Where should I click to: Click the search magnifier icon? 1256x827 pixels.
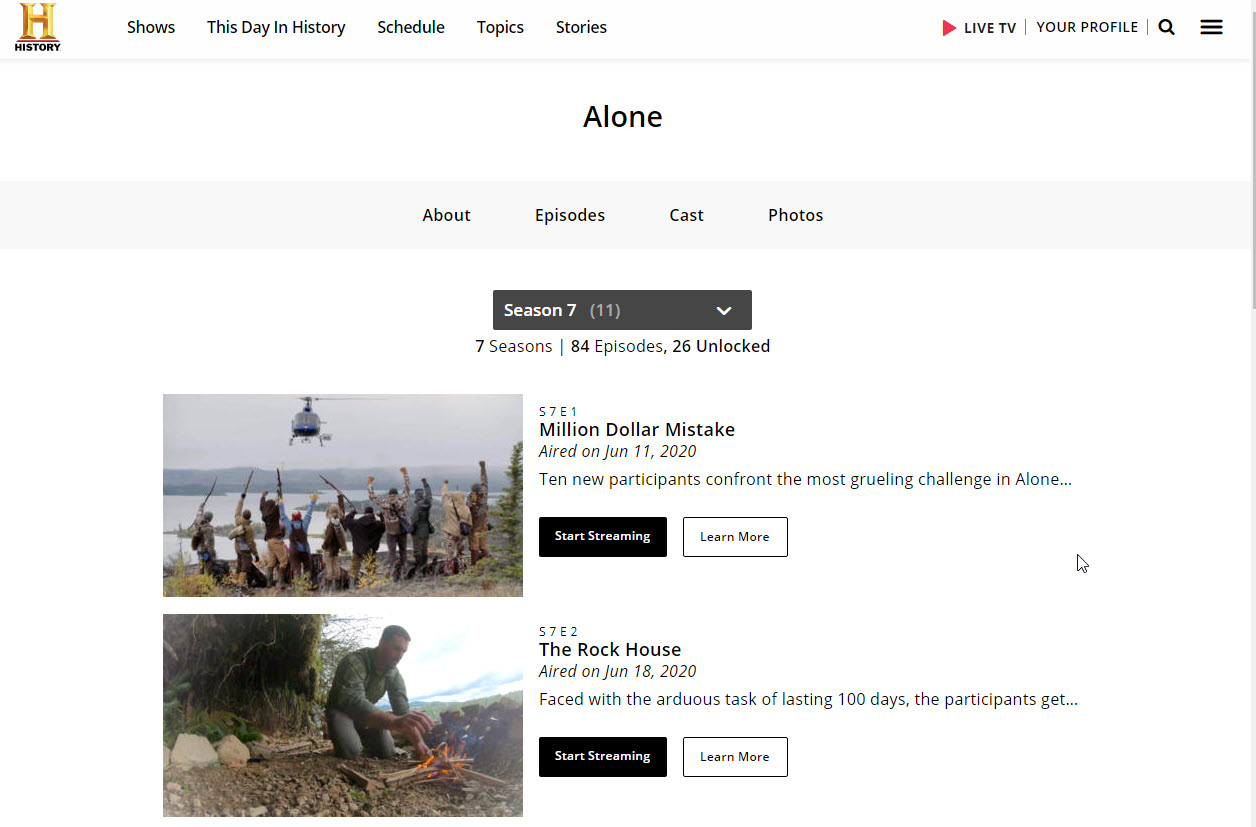pyautogui.click(x=1166, y=27)
